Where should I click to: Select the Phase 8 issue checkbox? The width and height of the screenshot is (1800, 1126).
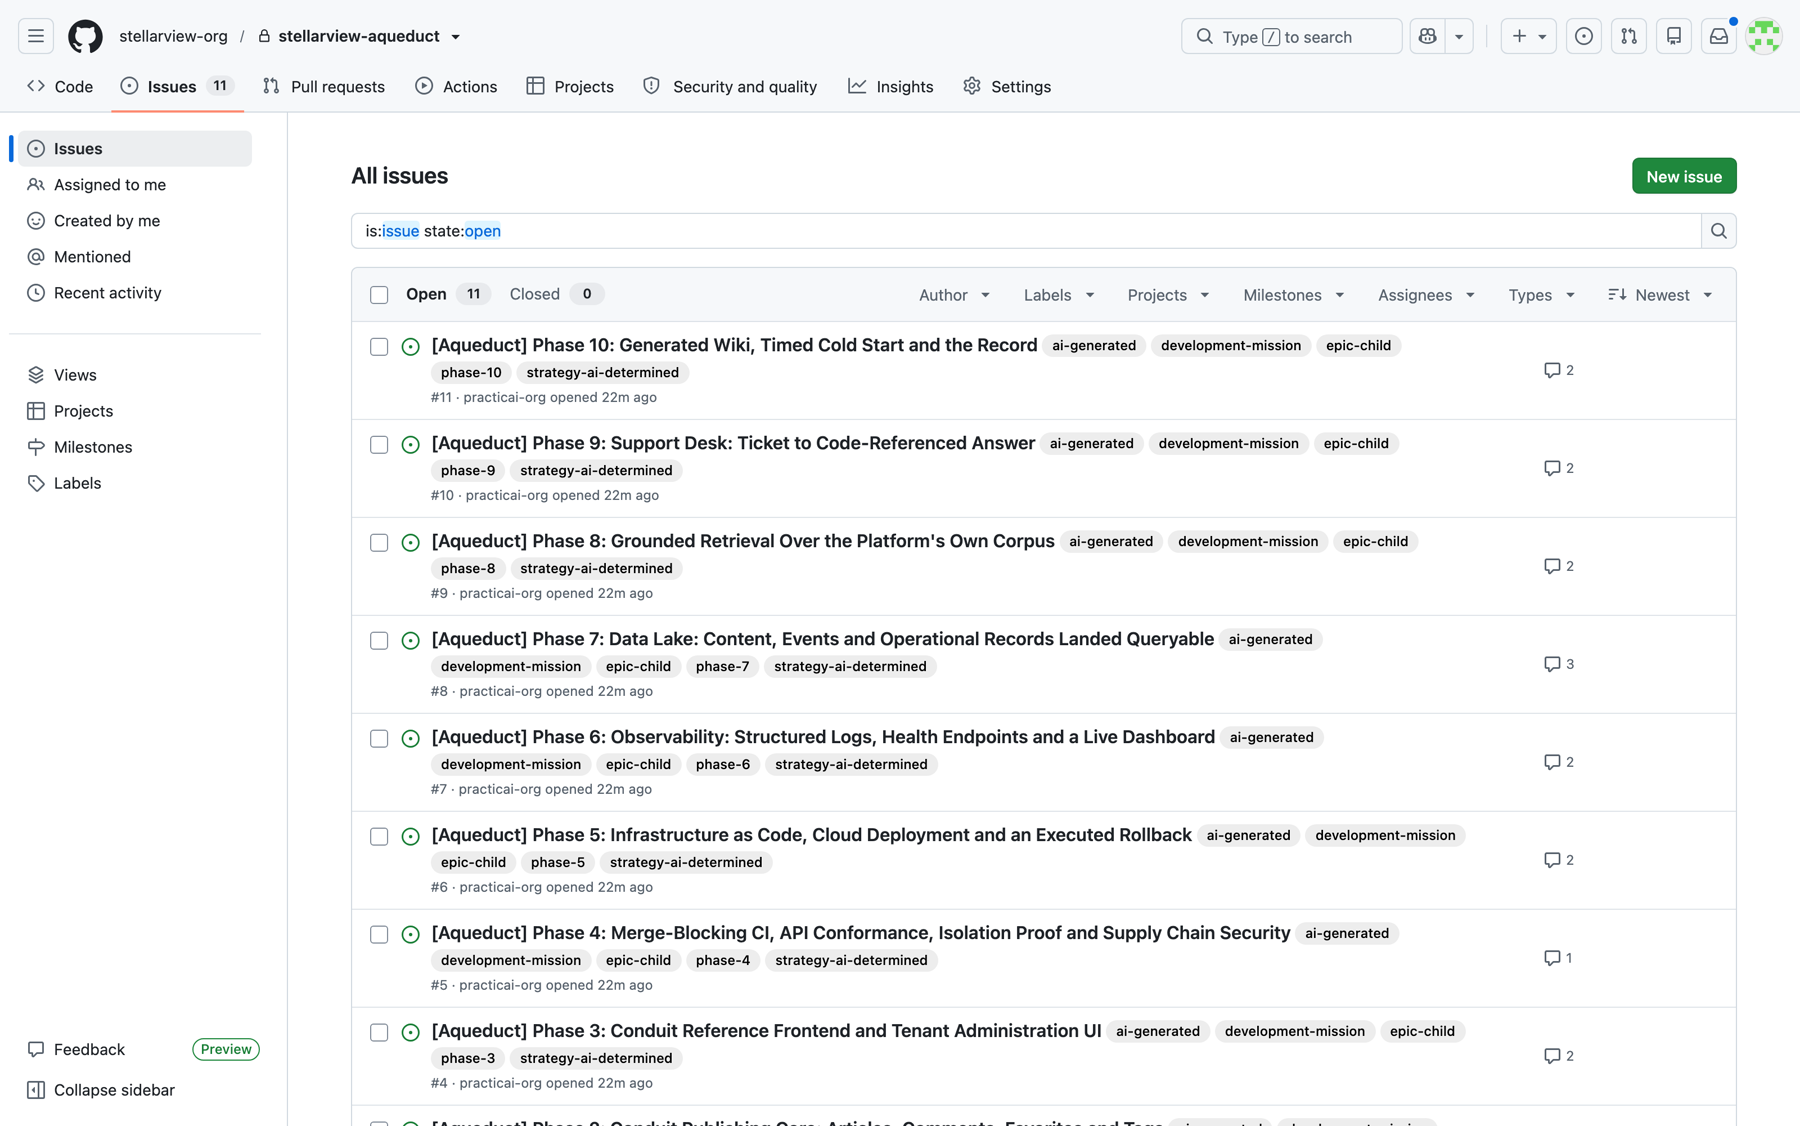coord(379,543)
